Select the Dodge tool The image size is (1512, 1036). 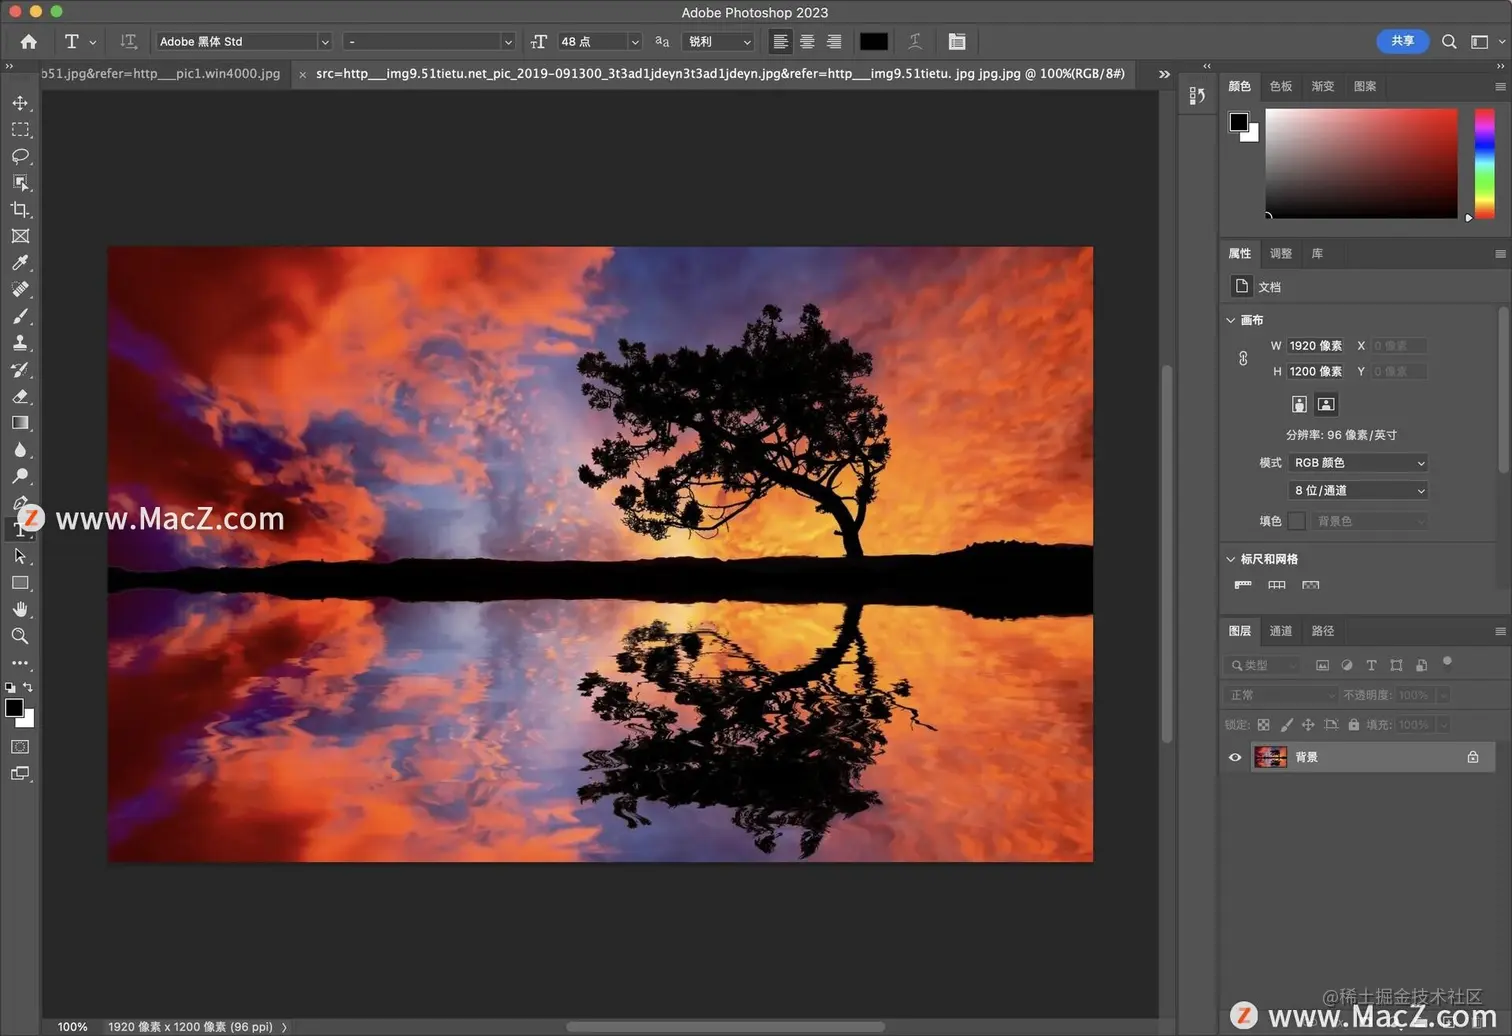click(x=20, y=476)
